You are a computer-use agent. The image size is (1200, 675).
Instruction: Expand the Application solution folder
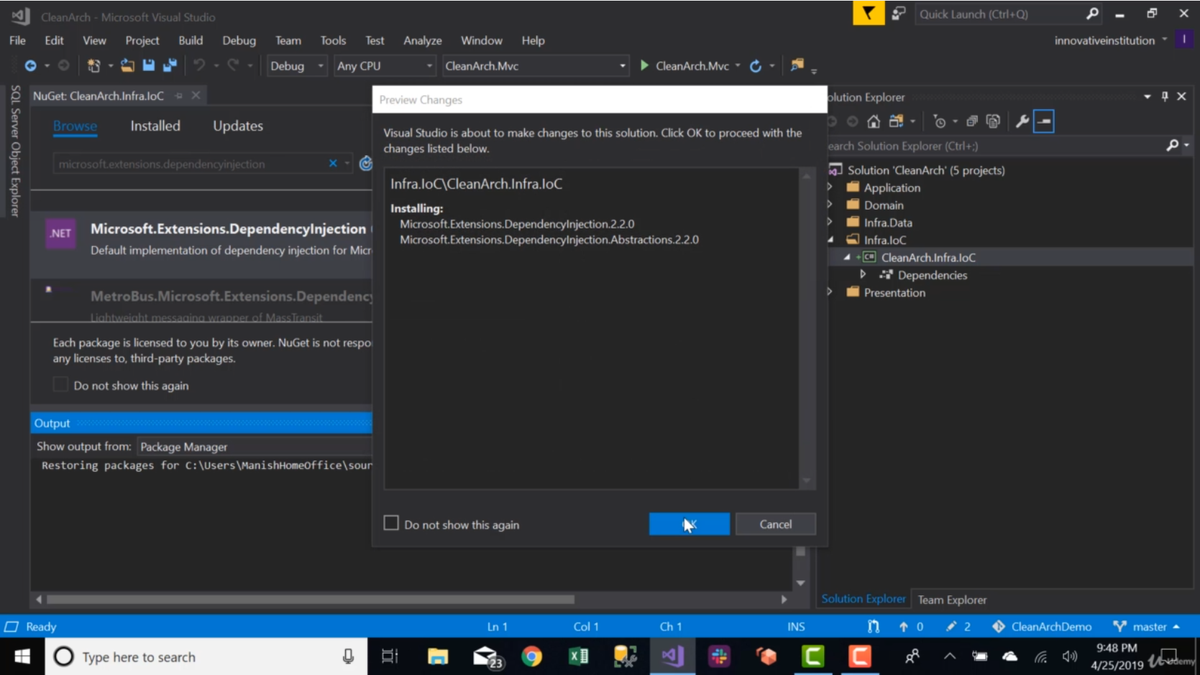pyautogui.click(x=830, y=188)
